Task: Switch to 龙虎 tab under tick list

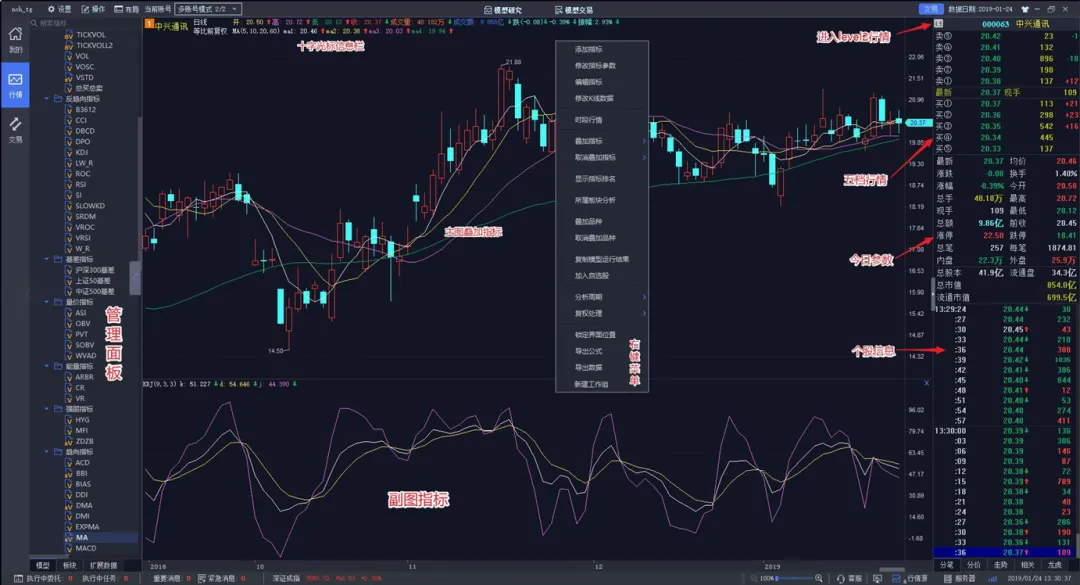Action: tap(1055, 565)
